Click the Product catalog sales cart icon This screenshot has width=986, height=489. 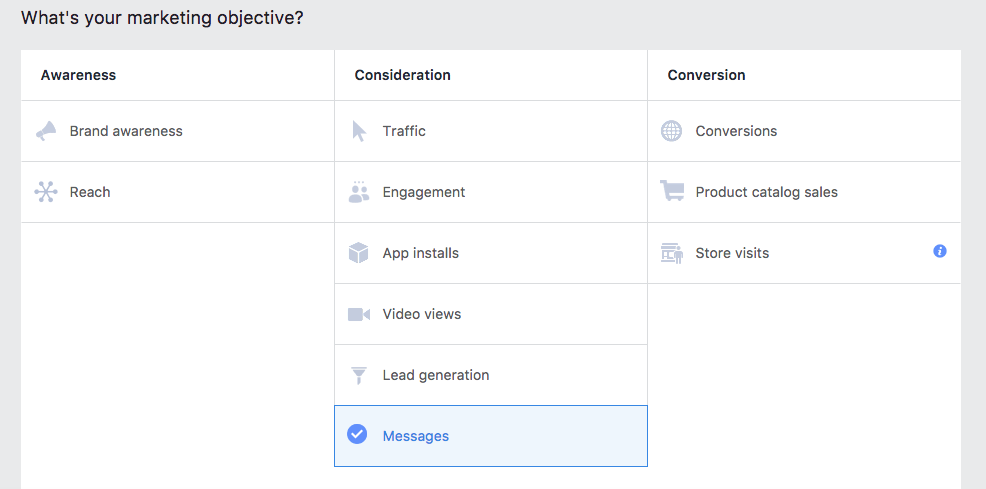(671, 192)
